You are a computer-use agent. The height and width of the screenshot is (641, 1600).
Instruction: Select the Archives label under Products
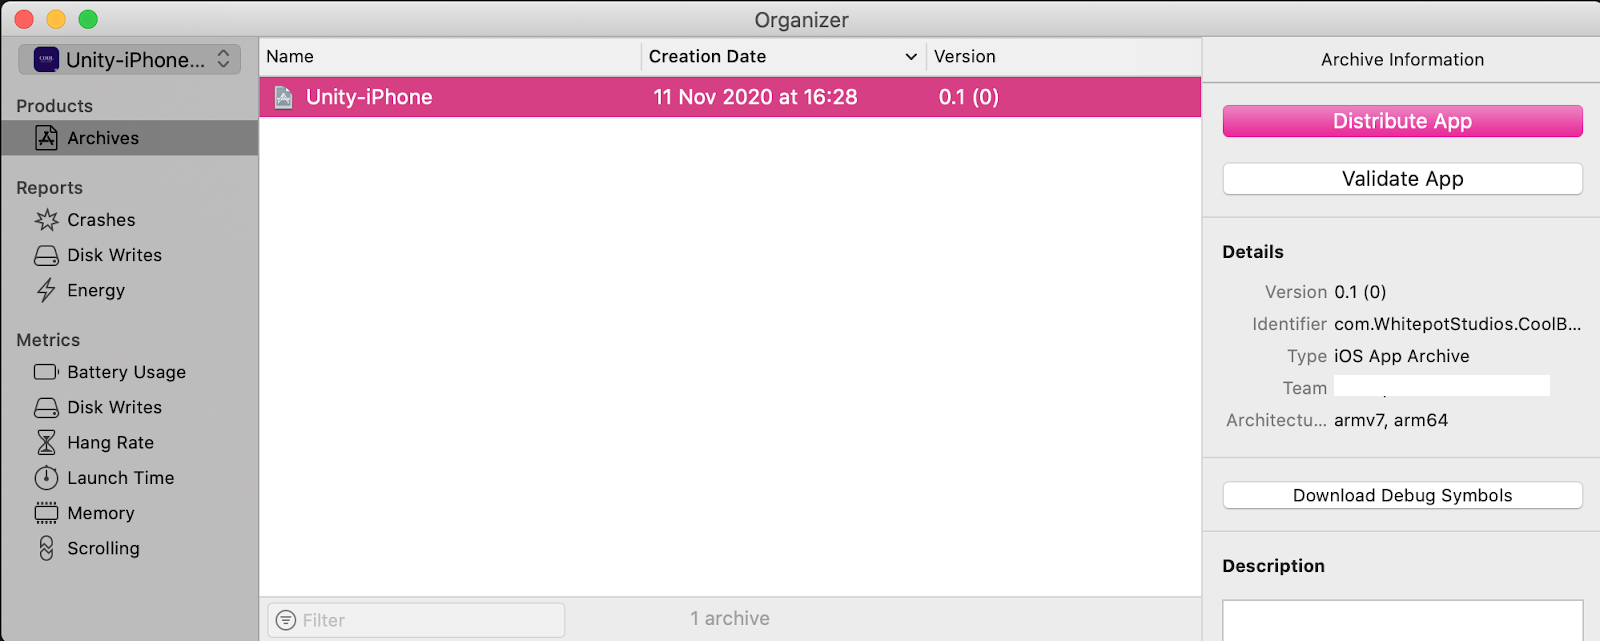103,138
